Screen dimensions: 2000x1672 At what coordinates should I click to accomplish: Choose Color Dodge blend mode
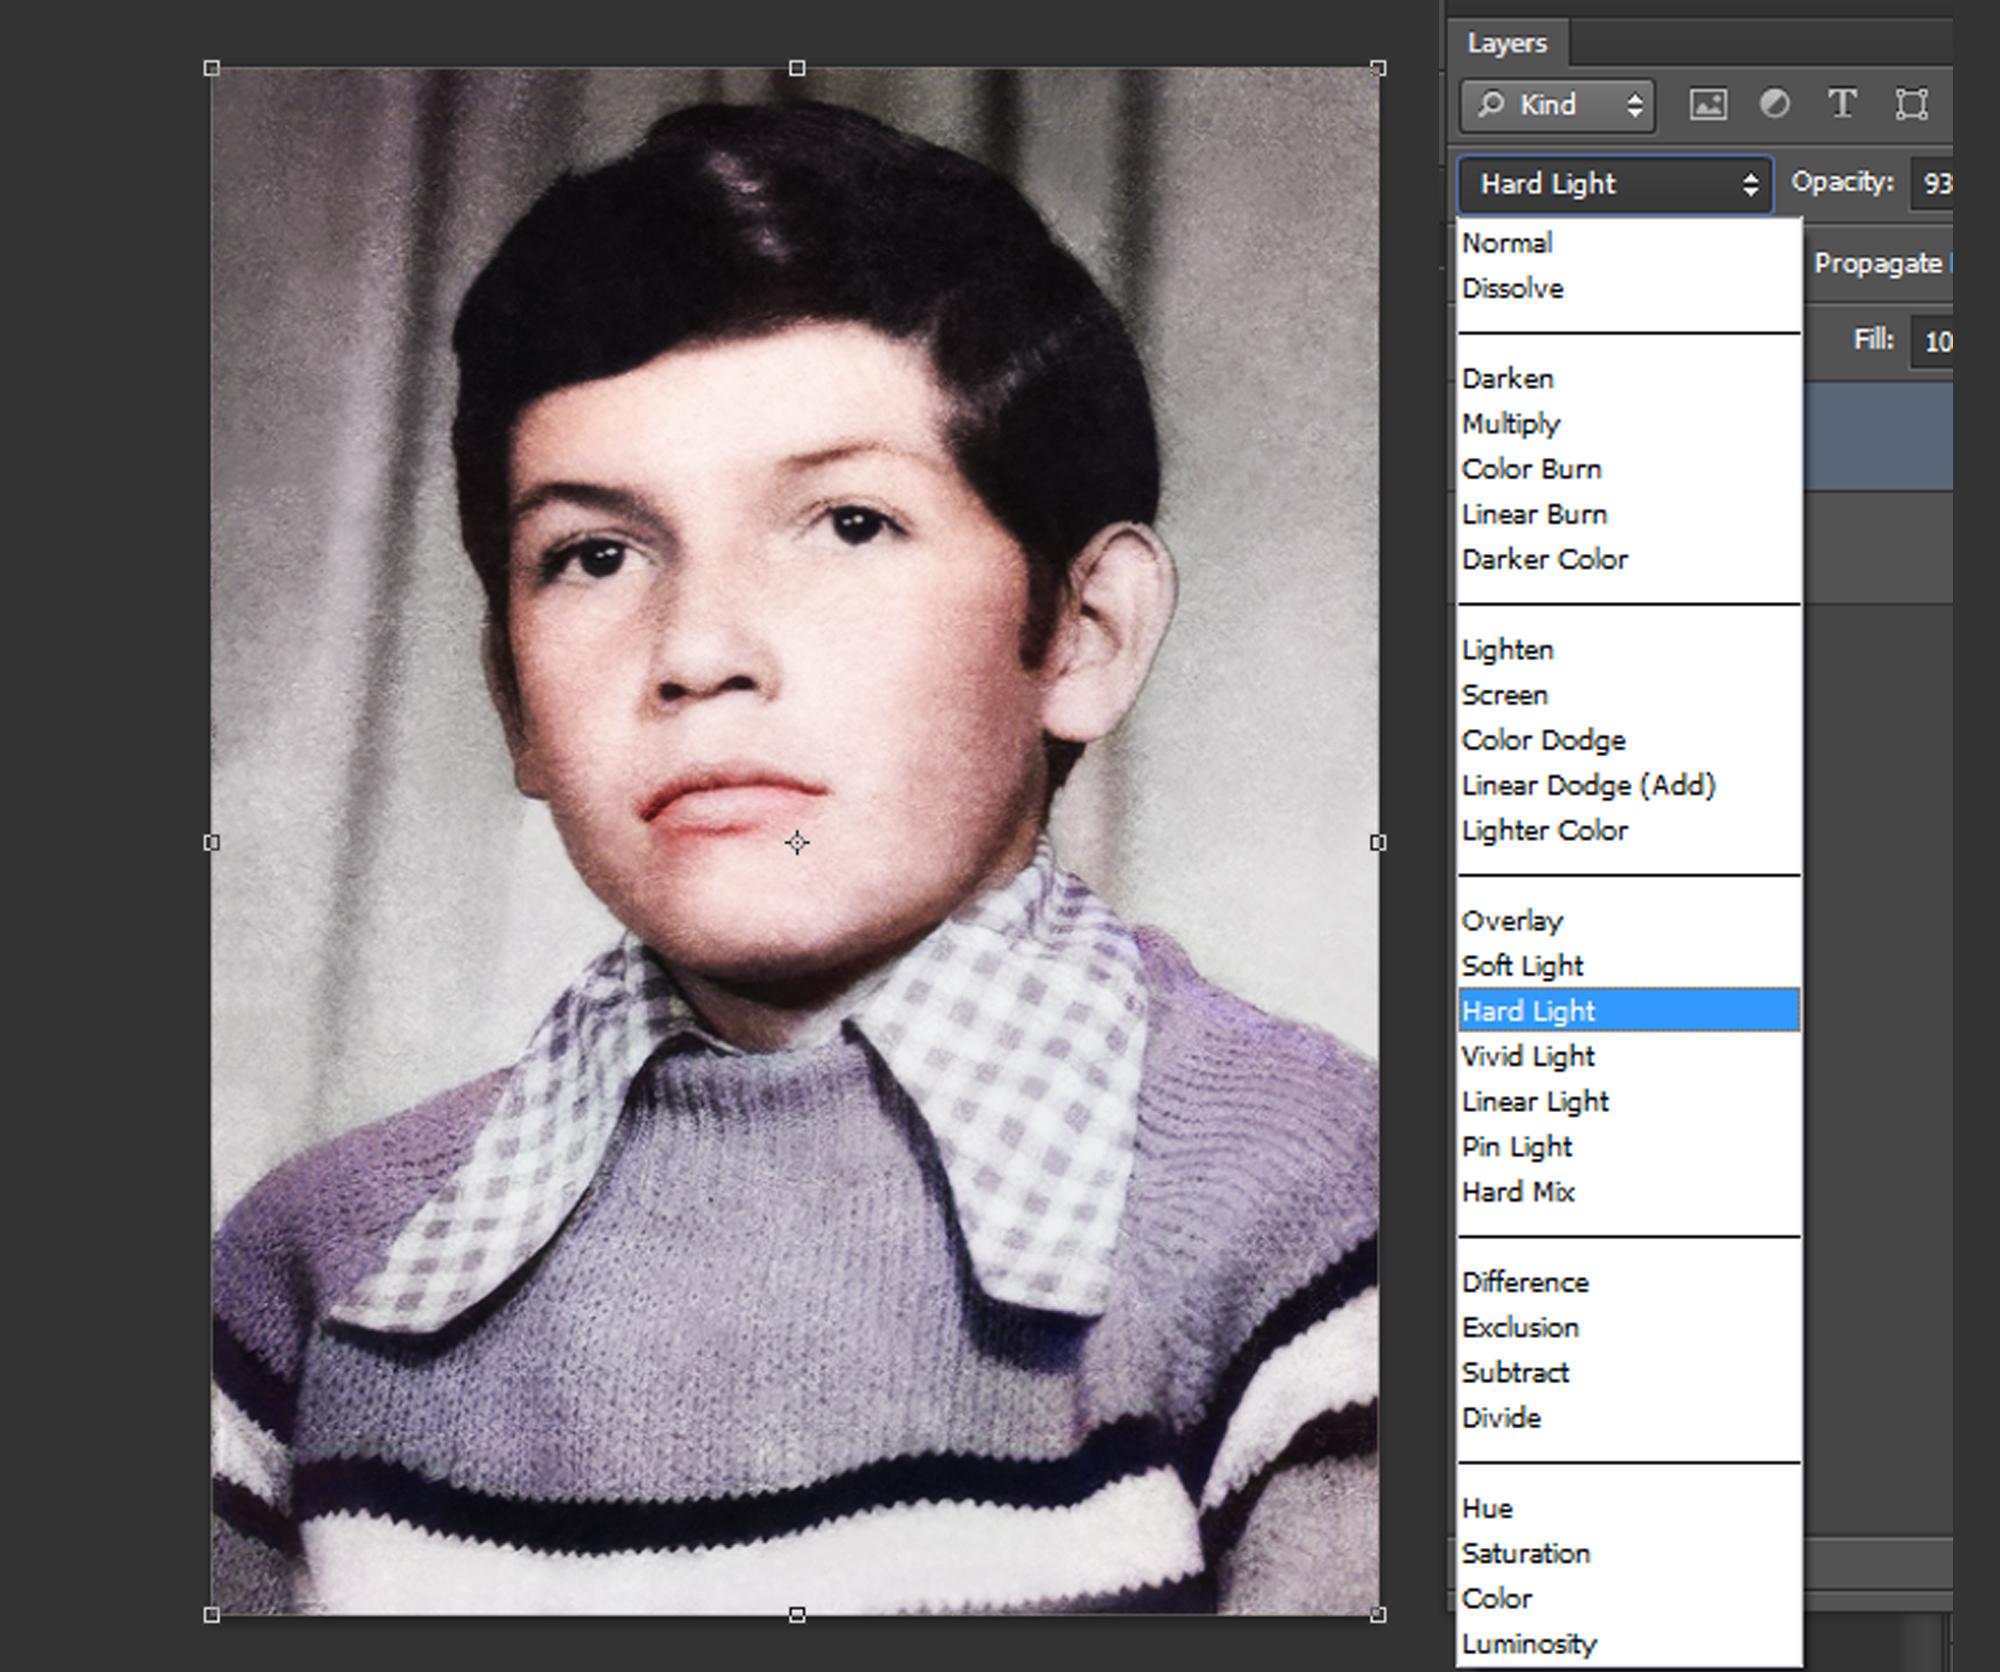pyautogui.click(x=1629, y=740)
